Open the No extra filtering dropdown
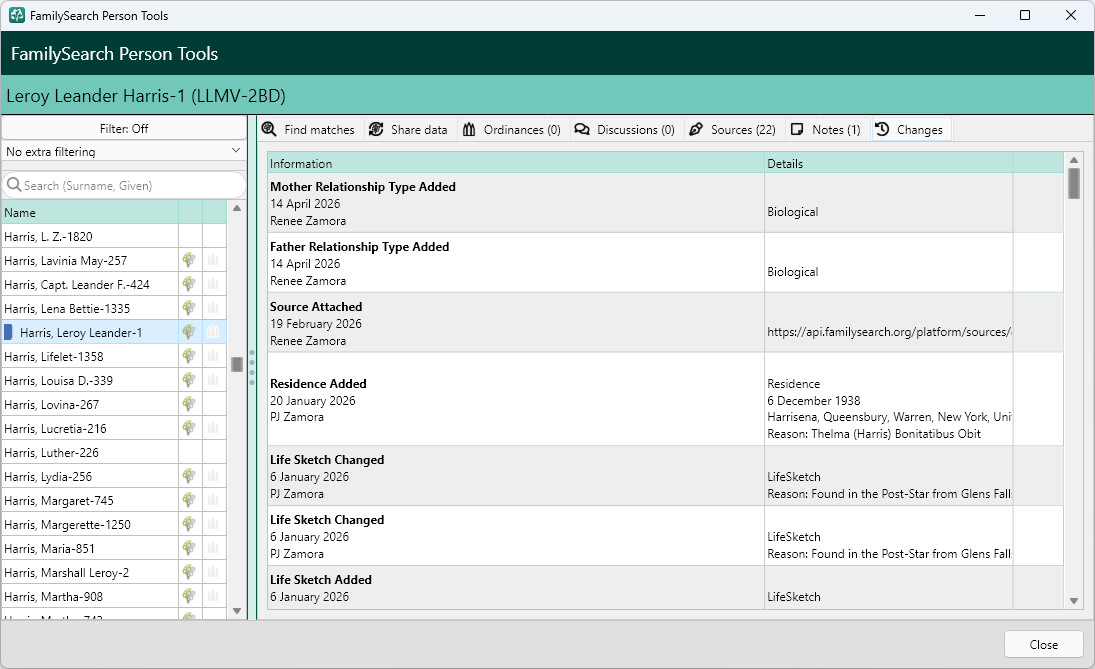 coord(124,152)
